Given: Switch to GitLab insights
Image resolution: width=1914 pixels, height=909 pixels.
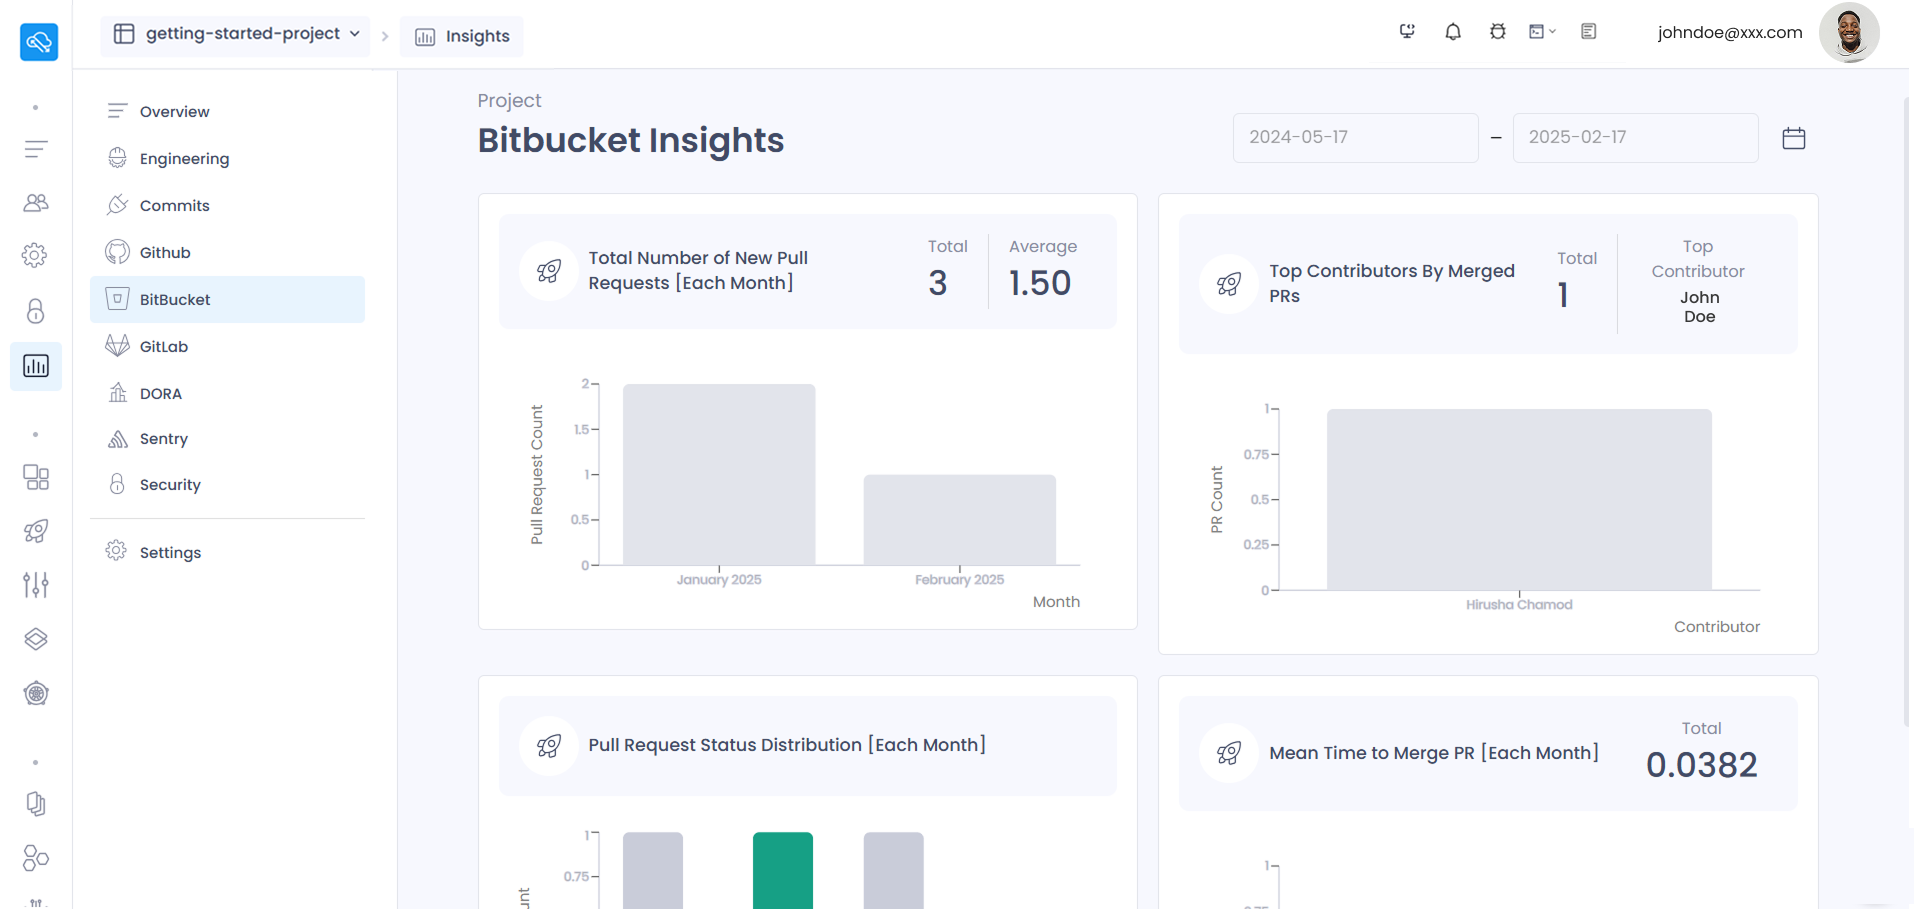Looking at the screenshot, I should coord(228,346).
